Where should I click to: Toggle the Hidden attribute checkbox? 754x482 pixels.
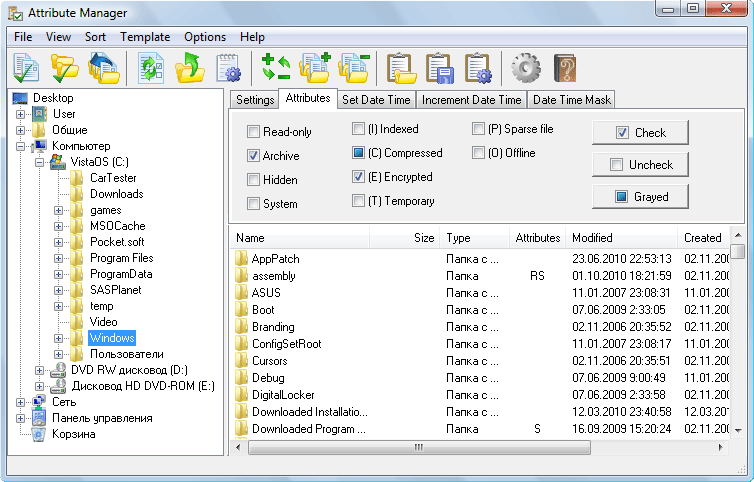(x=254, y=180)
